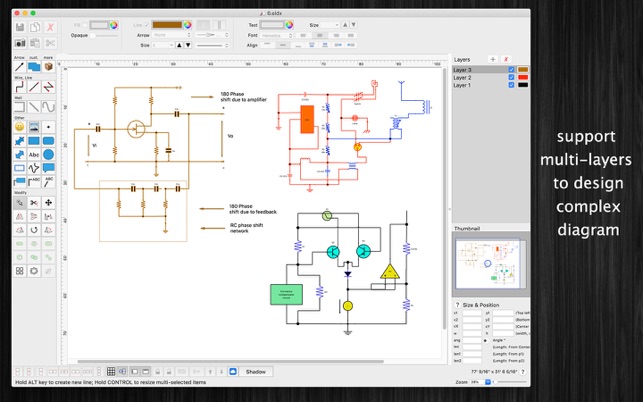Click the diagram Thumbnail preview
643x402 pixels.
point(490,264)
